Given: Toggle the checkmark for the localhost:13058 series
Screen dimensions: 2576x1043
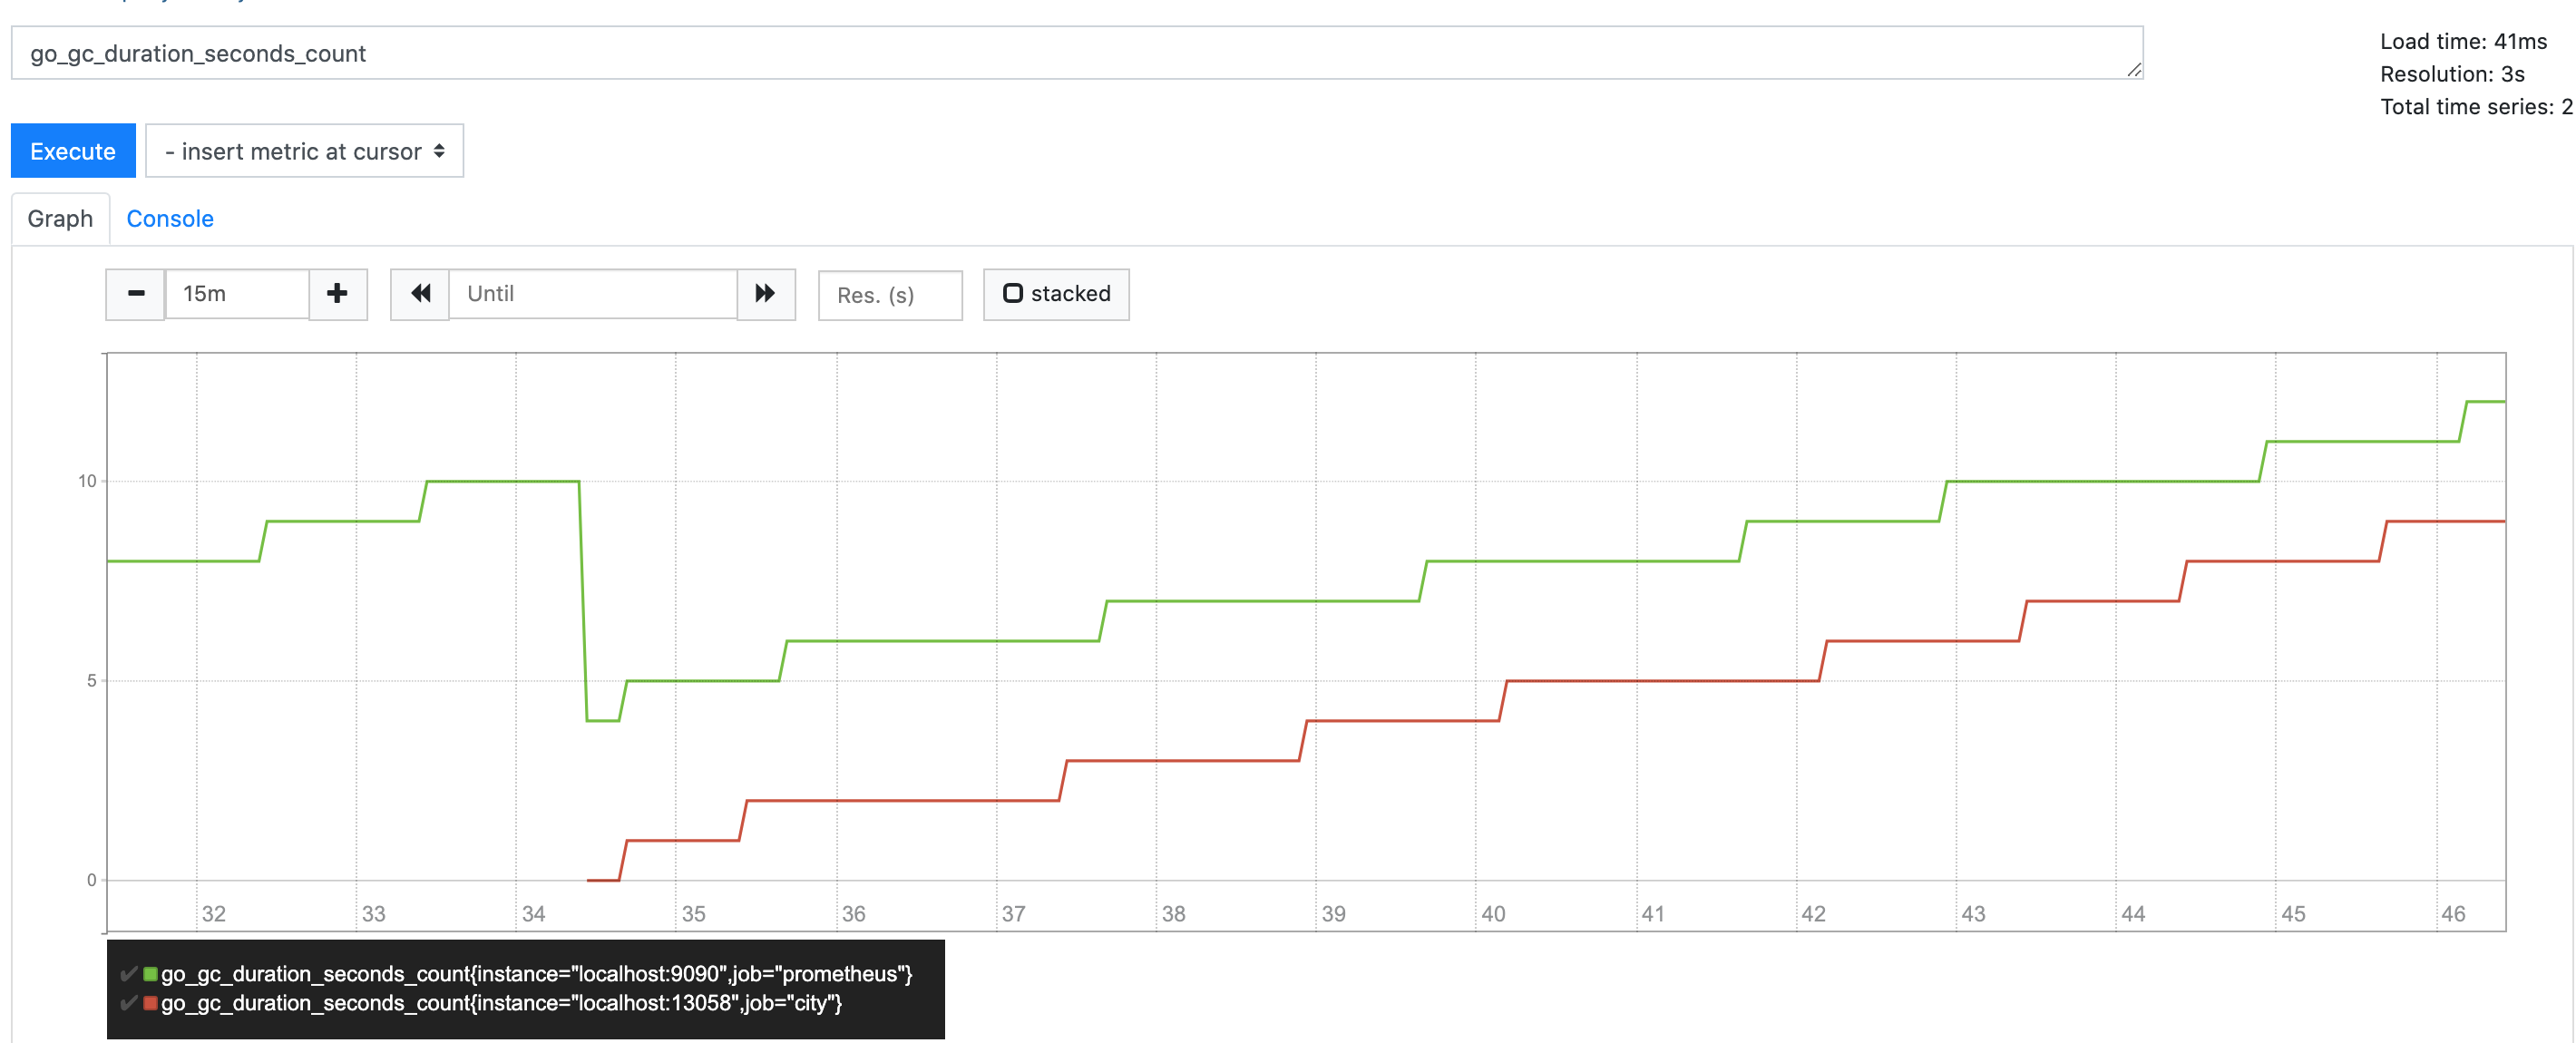Looking at the screenshot, I should click(x=128, y=1003).
